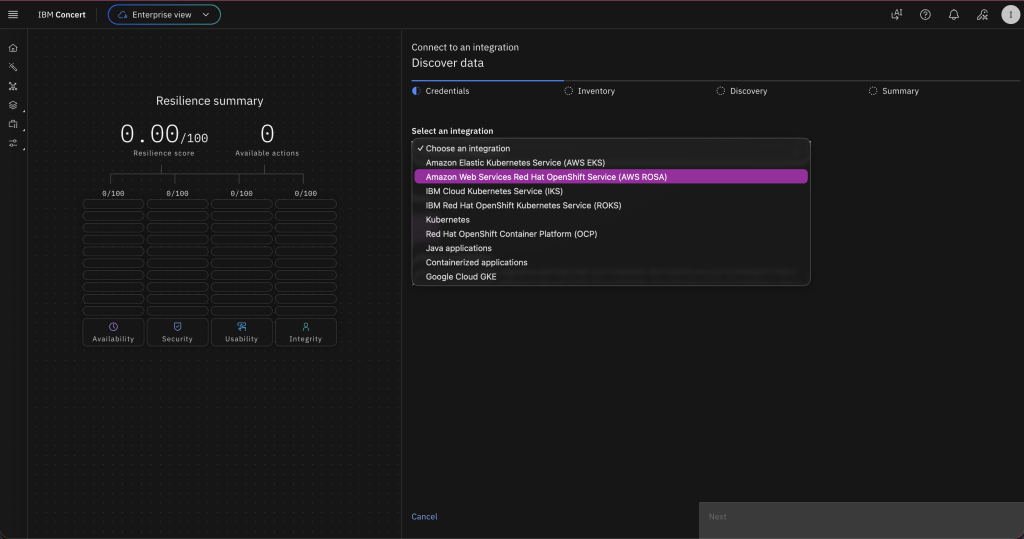Select the Google Cloud GKE option
Viewport: 1024px width, 539px height.
611,277
